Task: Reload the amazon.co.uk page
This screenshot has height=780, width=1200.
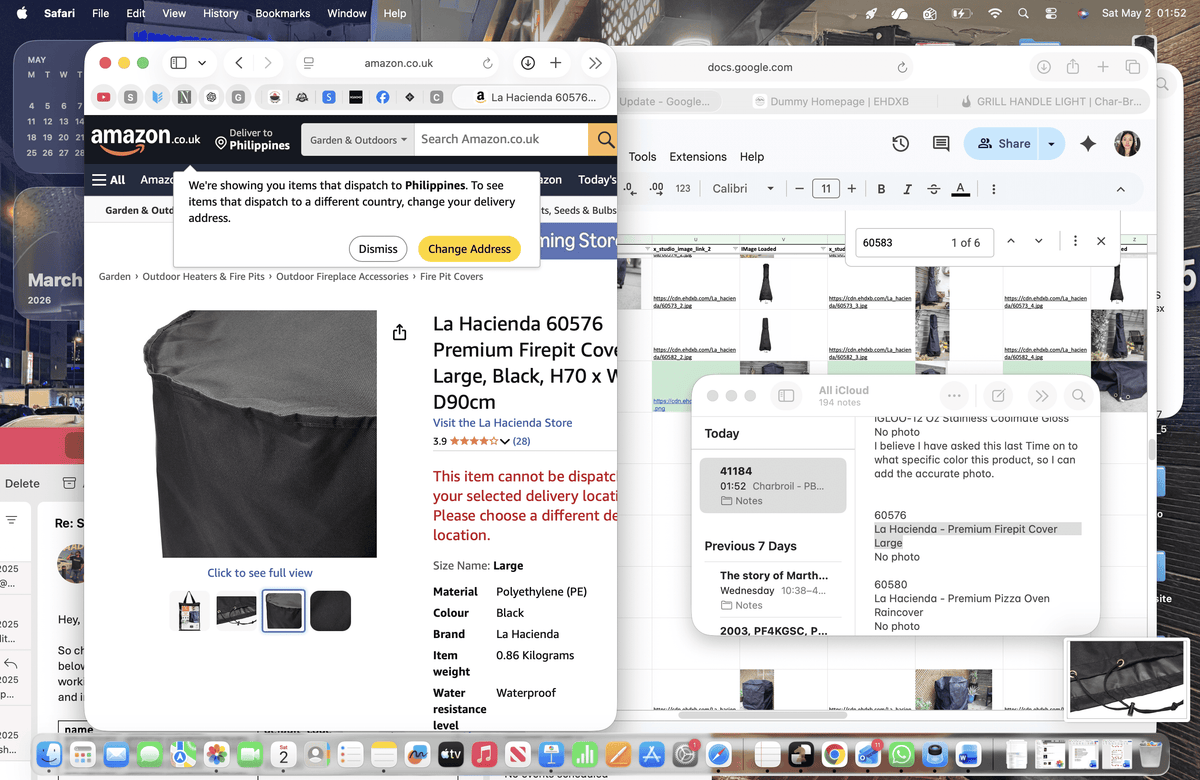Action: coord(488,63)
